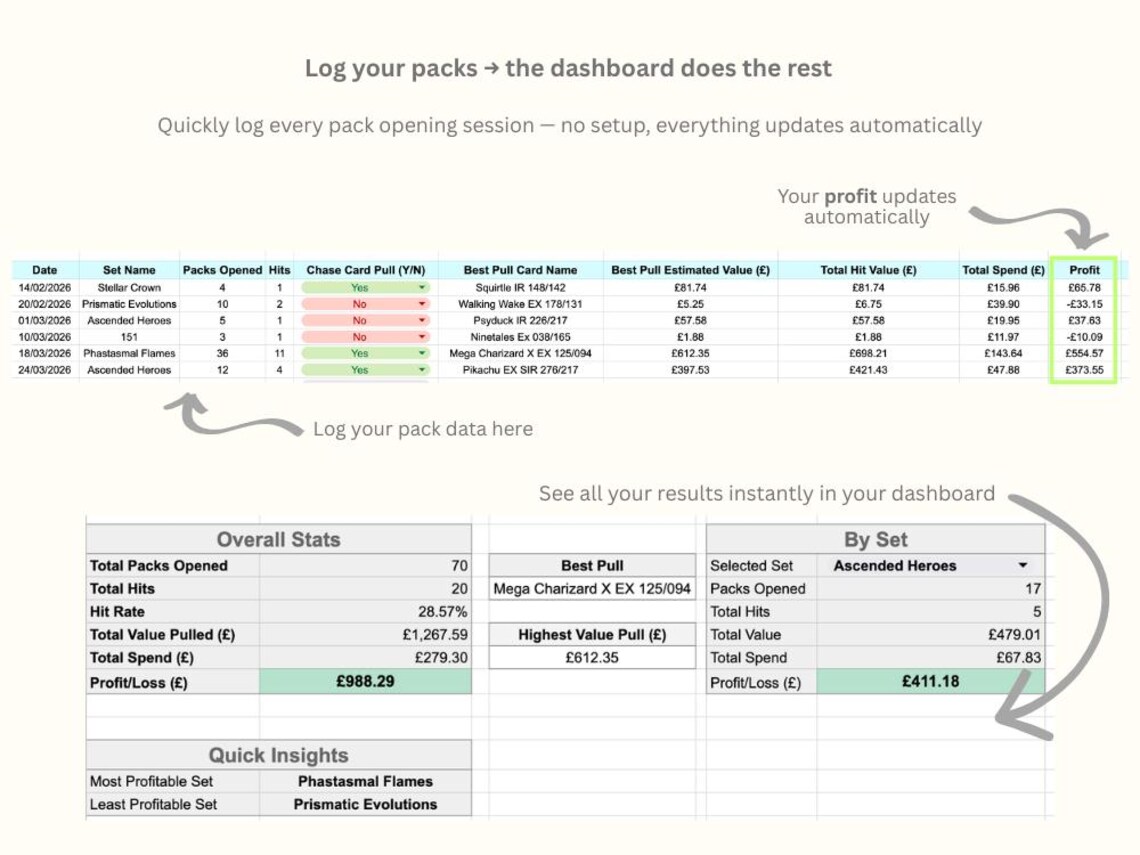Select Total Packs Opened value 70
Image resolution: width=1140 pixels, height=855 pixels.
(x=365, y=566)
